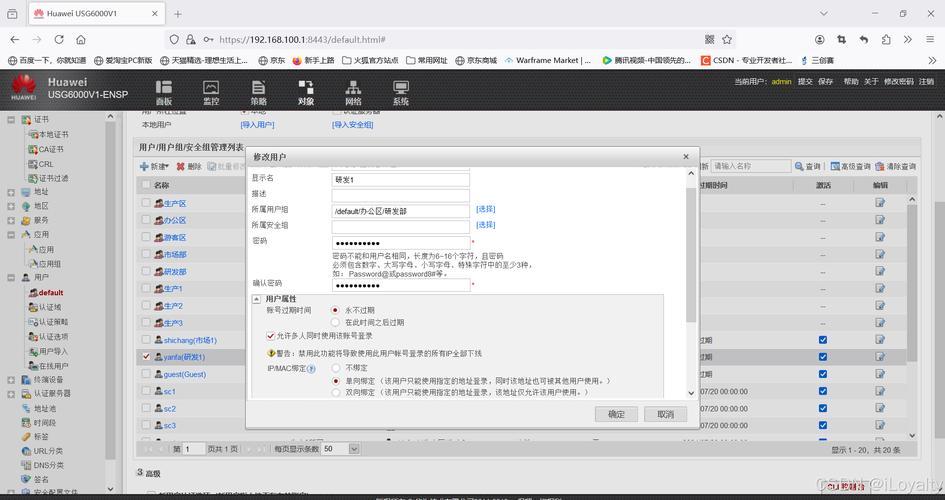Click the dialog's vertical scrollbar
The image size is (945, 500).
(691, 253)
